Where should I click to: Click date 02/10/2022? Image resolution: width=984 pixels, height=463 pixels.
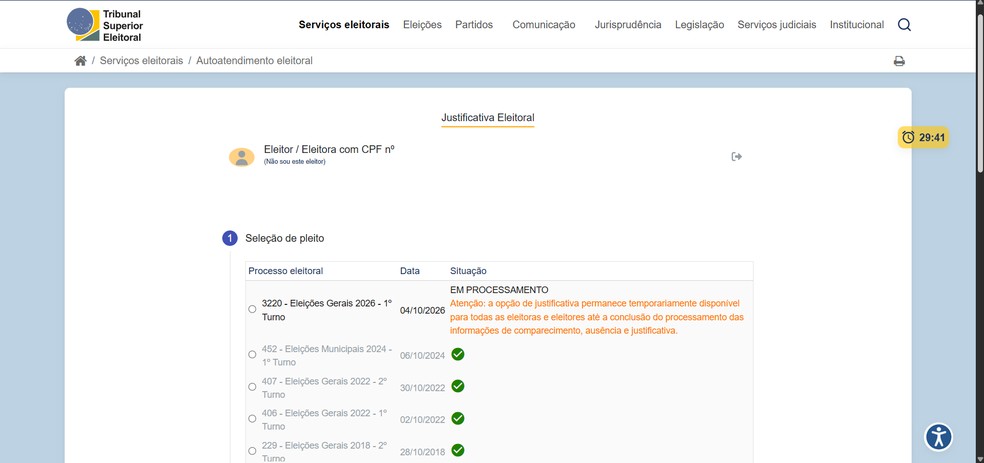[x=422, y=420]
